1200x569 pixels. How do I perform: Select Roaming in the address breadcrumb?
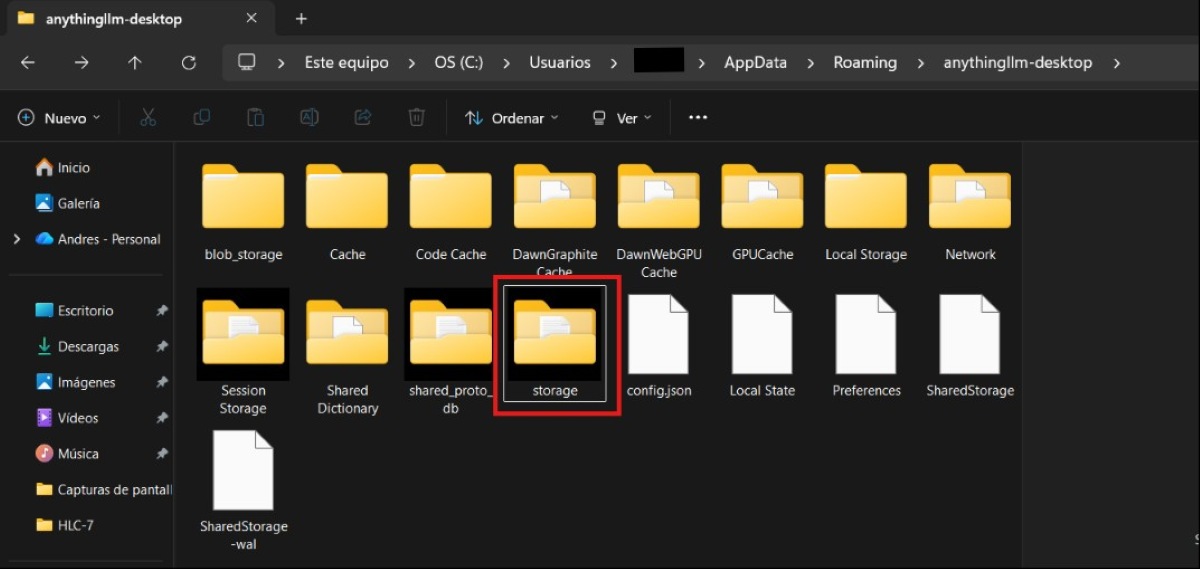click(865, 62)
